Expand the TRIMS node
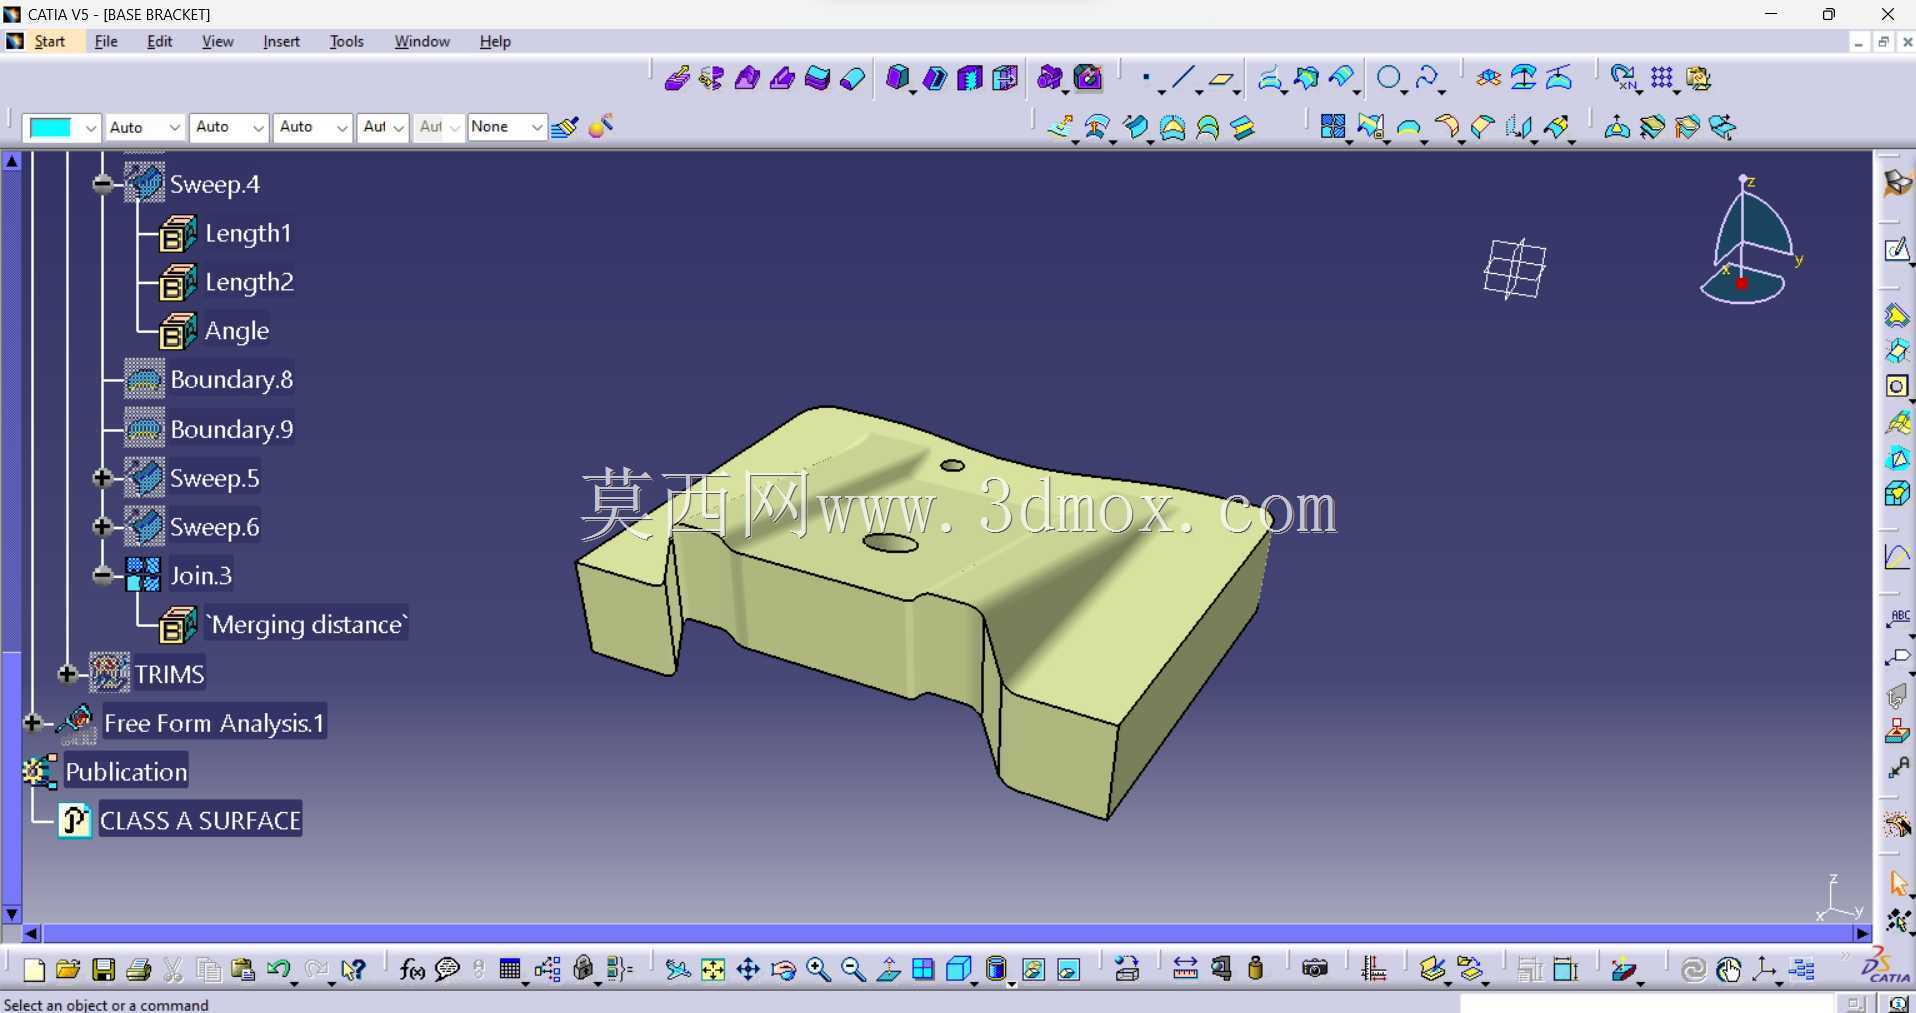 coord(67,674)
